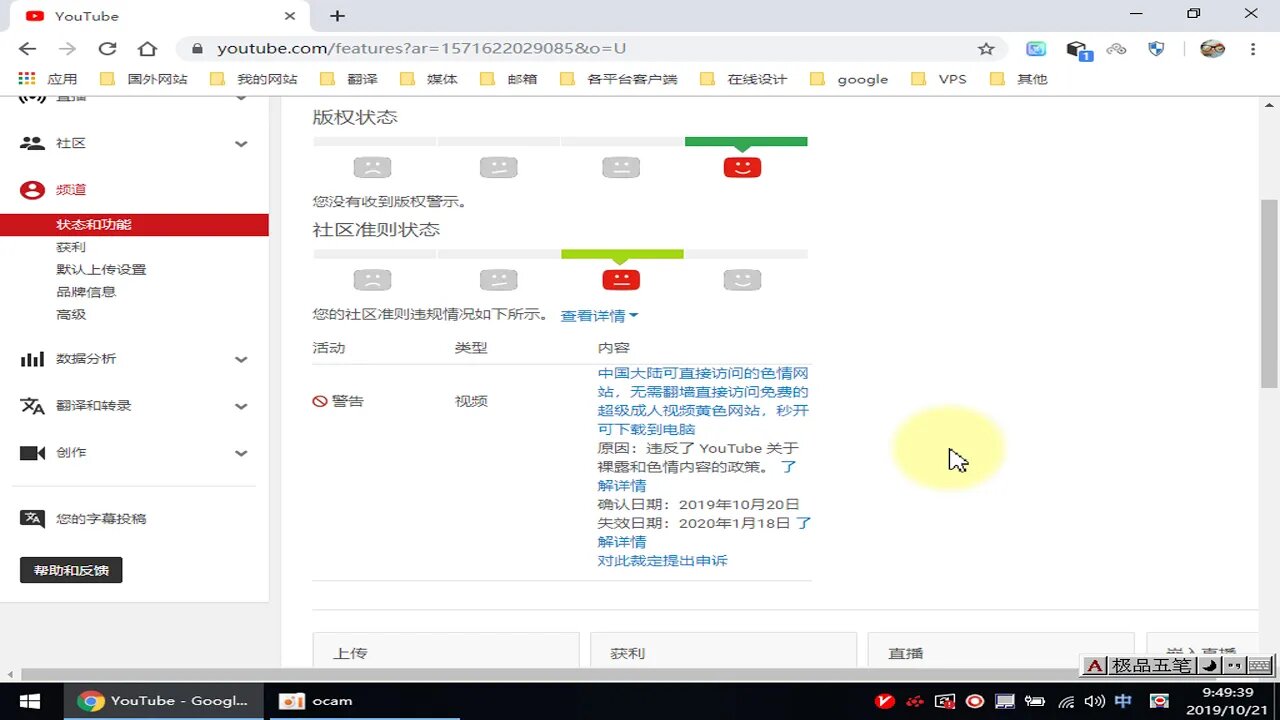This screenshot has width=1280, height=720.
Task: Reload the YouTube page
Action: tap(107, 48)
